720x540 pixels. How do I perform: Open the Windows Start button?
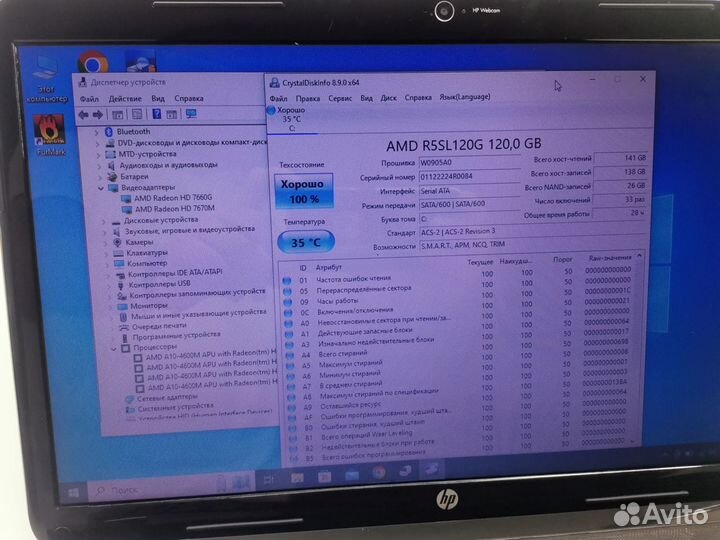73,493
